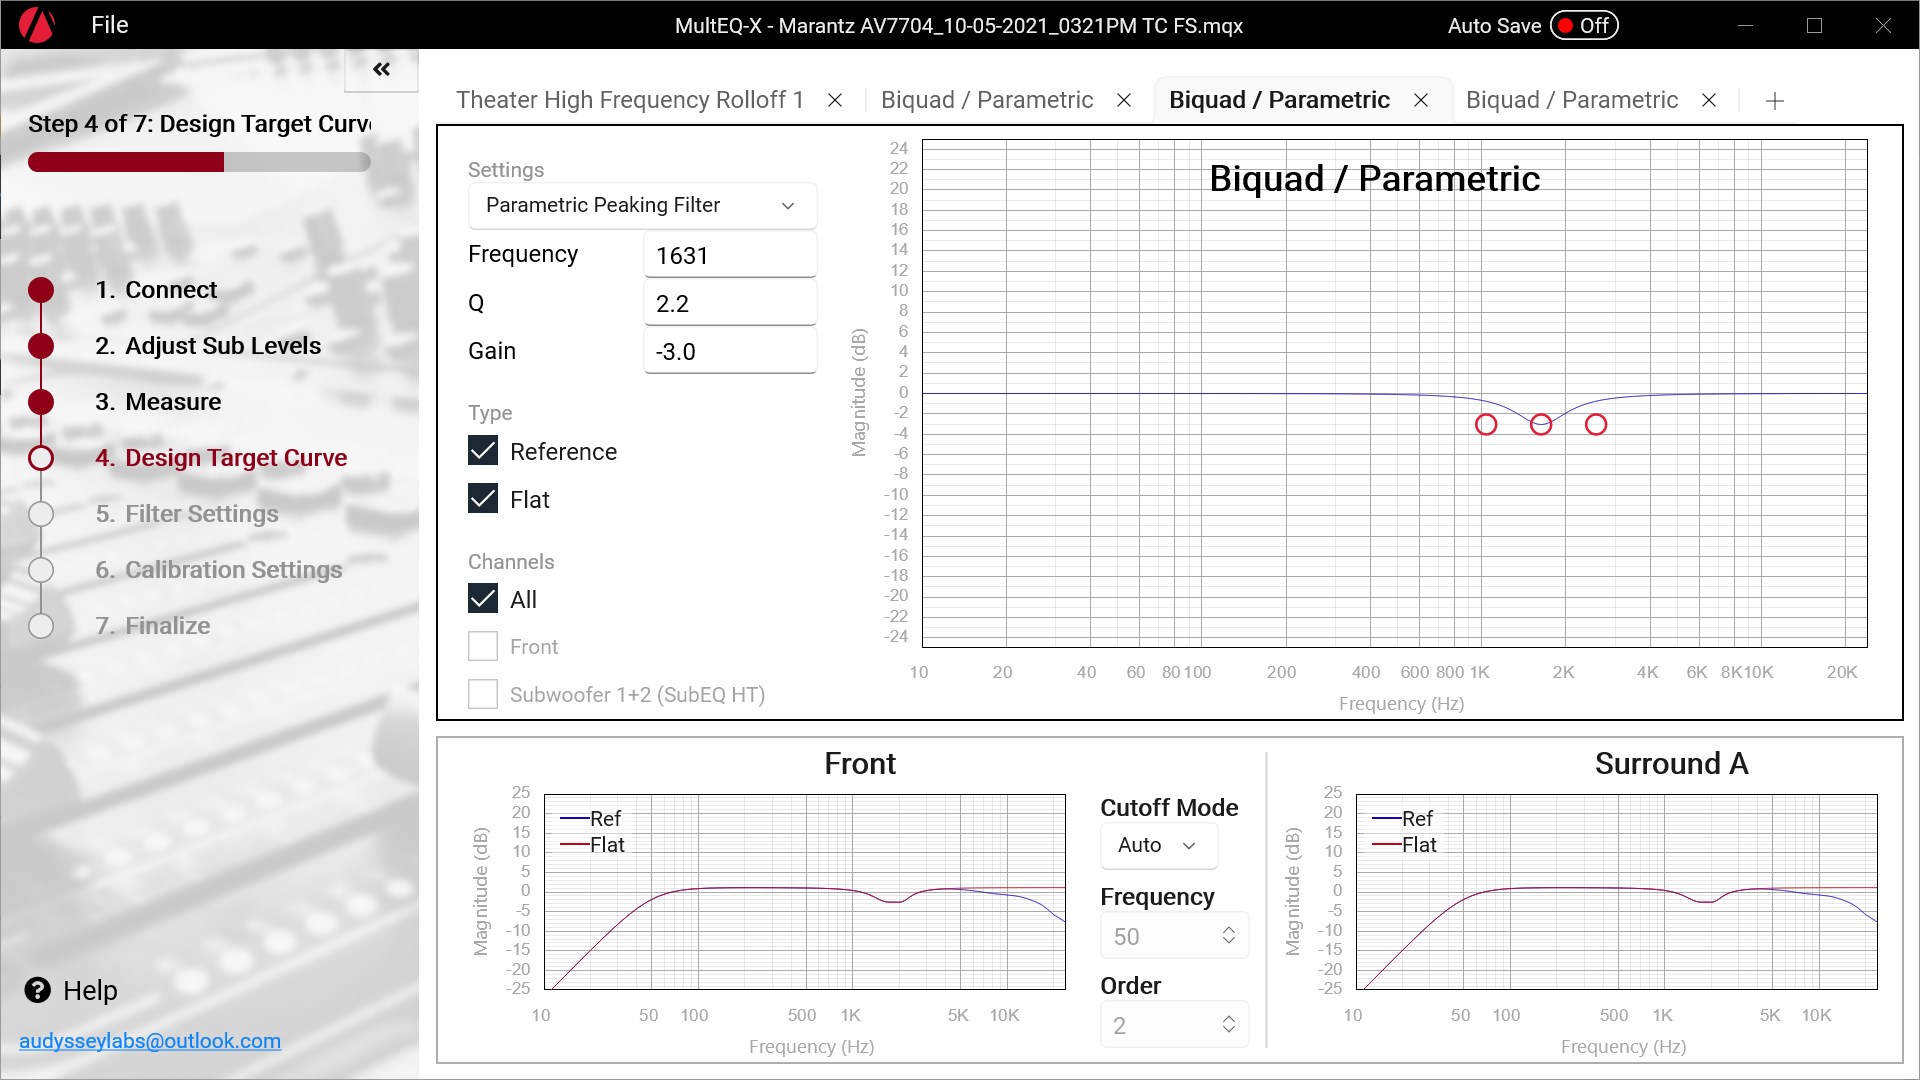The width and height of the screenshot is (1920, 1080).
Task: Add a new filter tab with plus icon
Action: (x=1774, y=101)
